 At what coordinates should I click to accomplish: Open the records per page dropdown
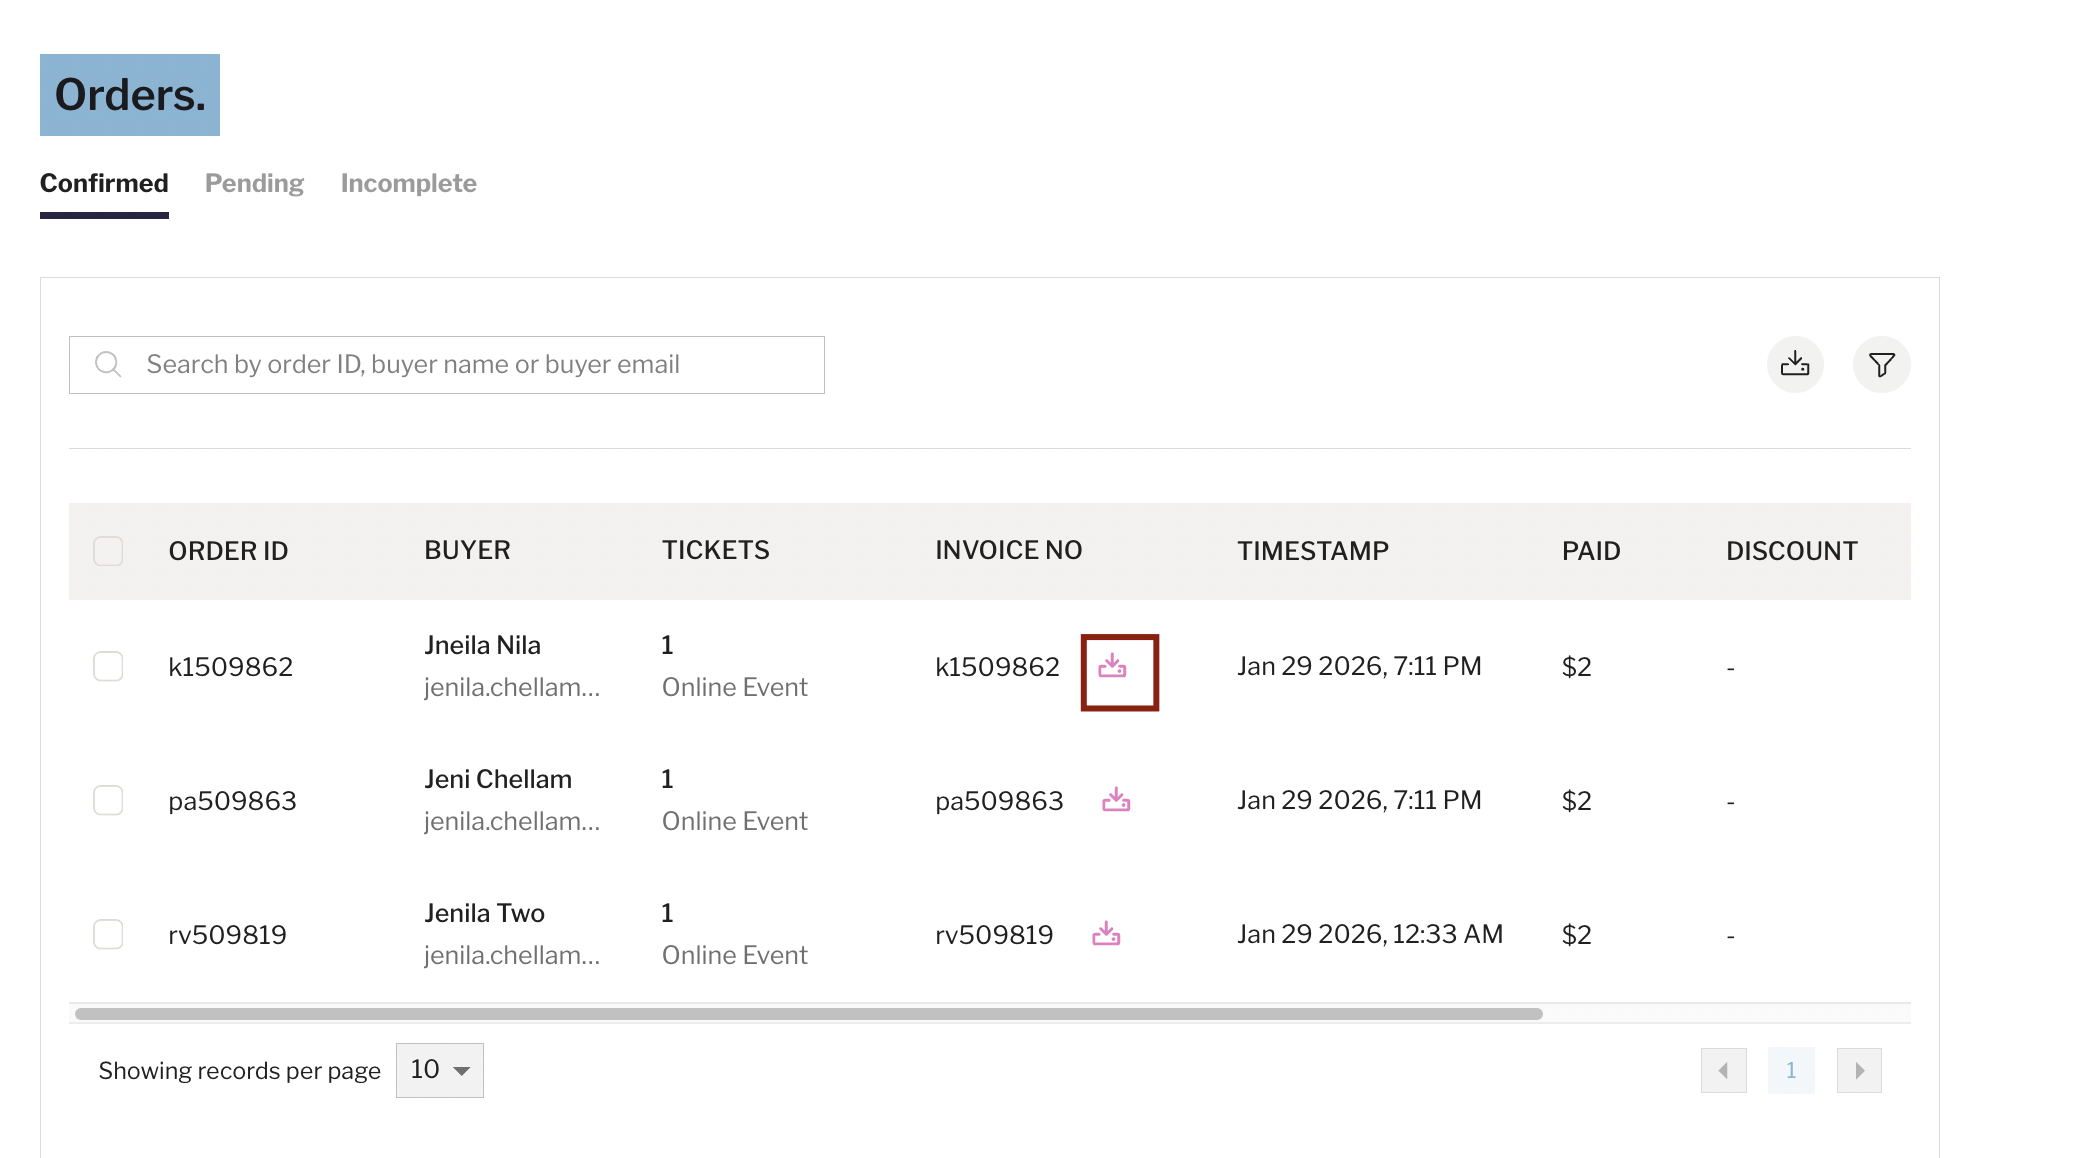(439, 1070)
